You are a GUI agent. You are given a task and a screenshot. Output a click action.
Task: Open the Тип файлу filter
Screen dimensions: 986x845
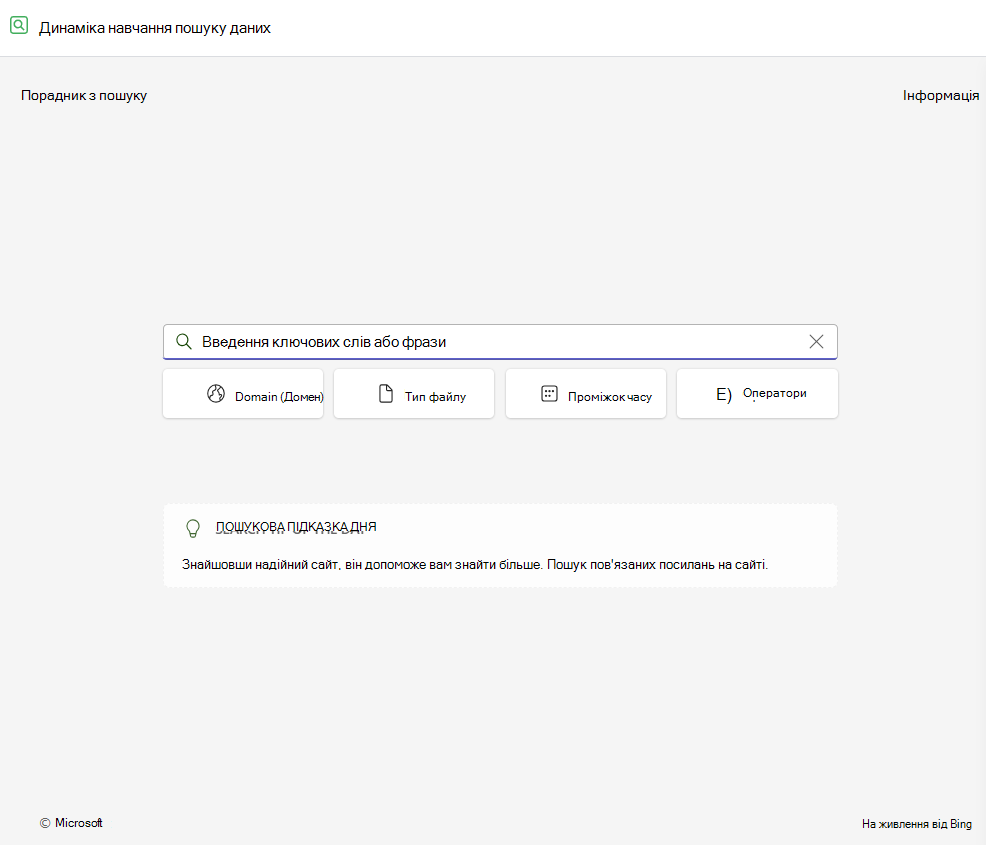414,394
